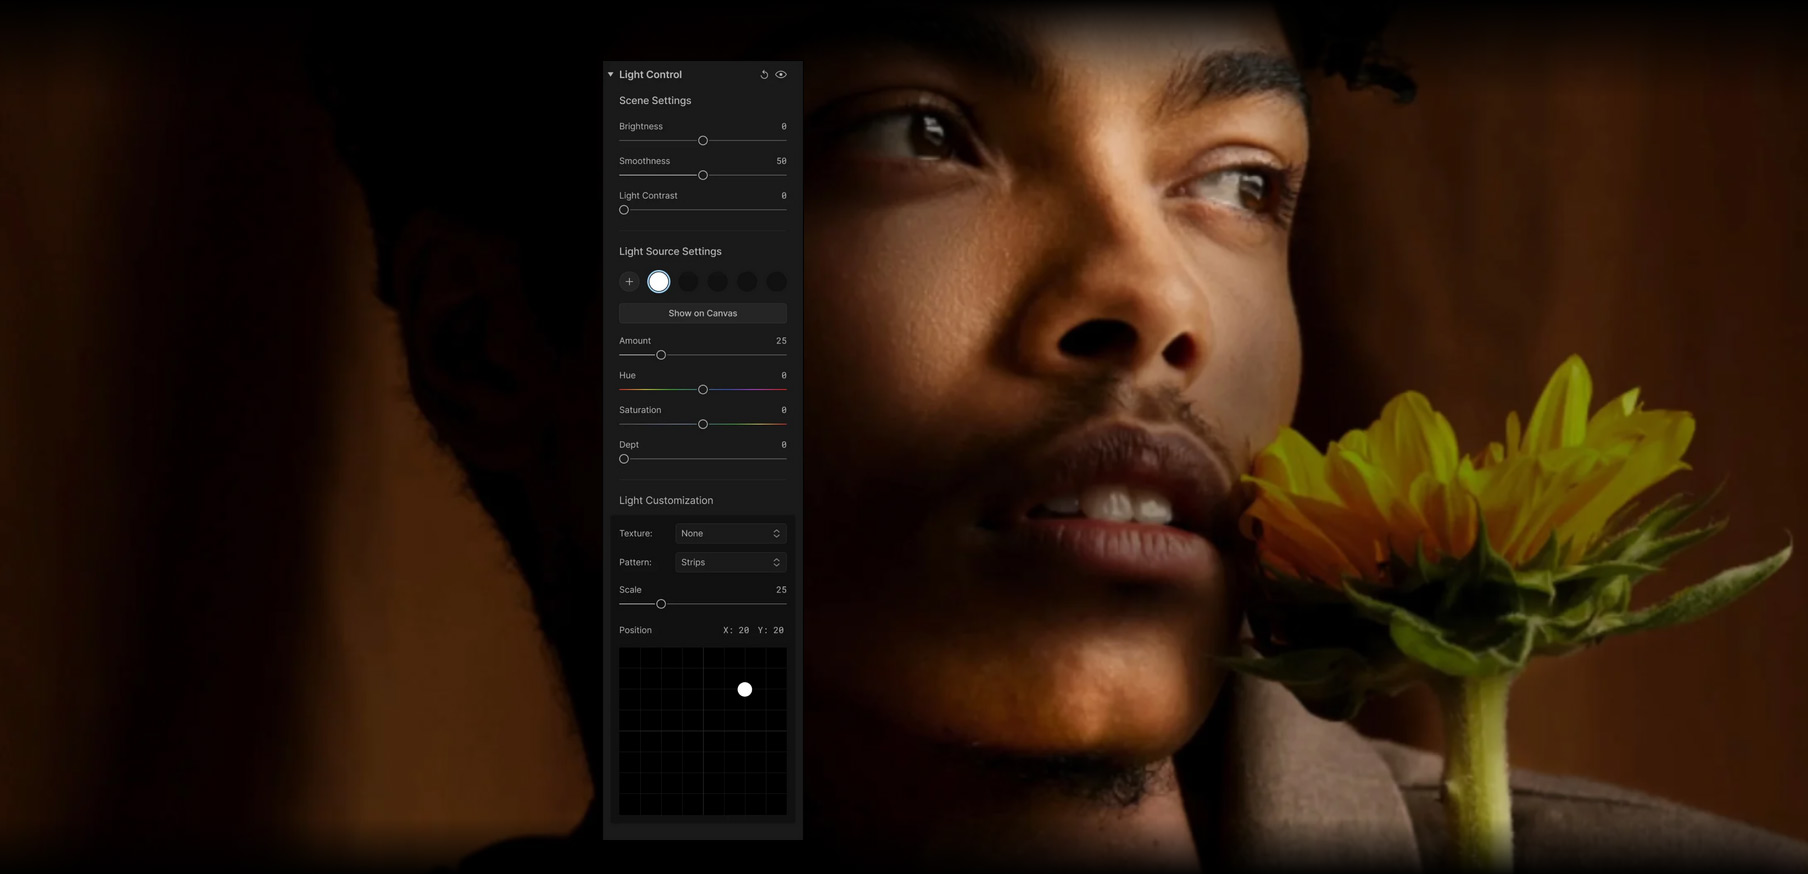Click the Light Source Settings heading

point(670,252)
